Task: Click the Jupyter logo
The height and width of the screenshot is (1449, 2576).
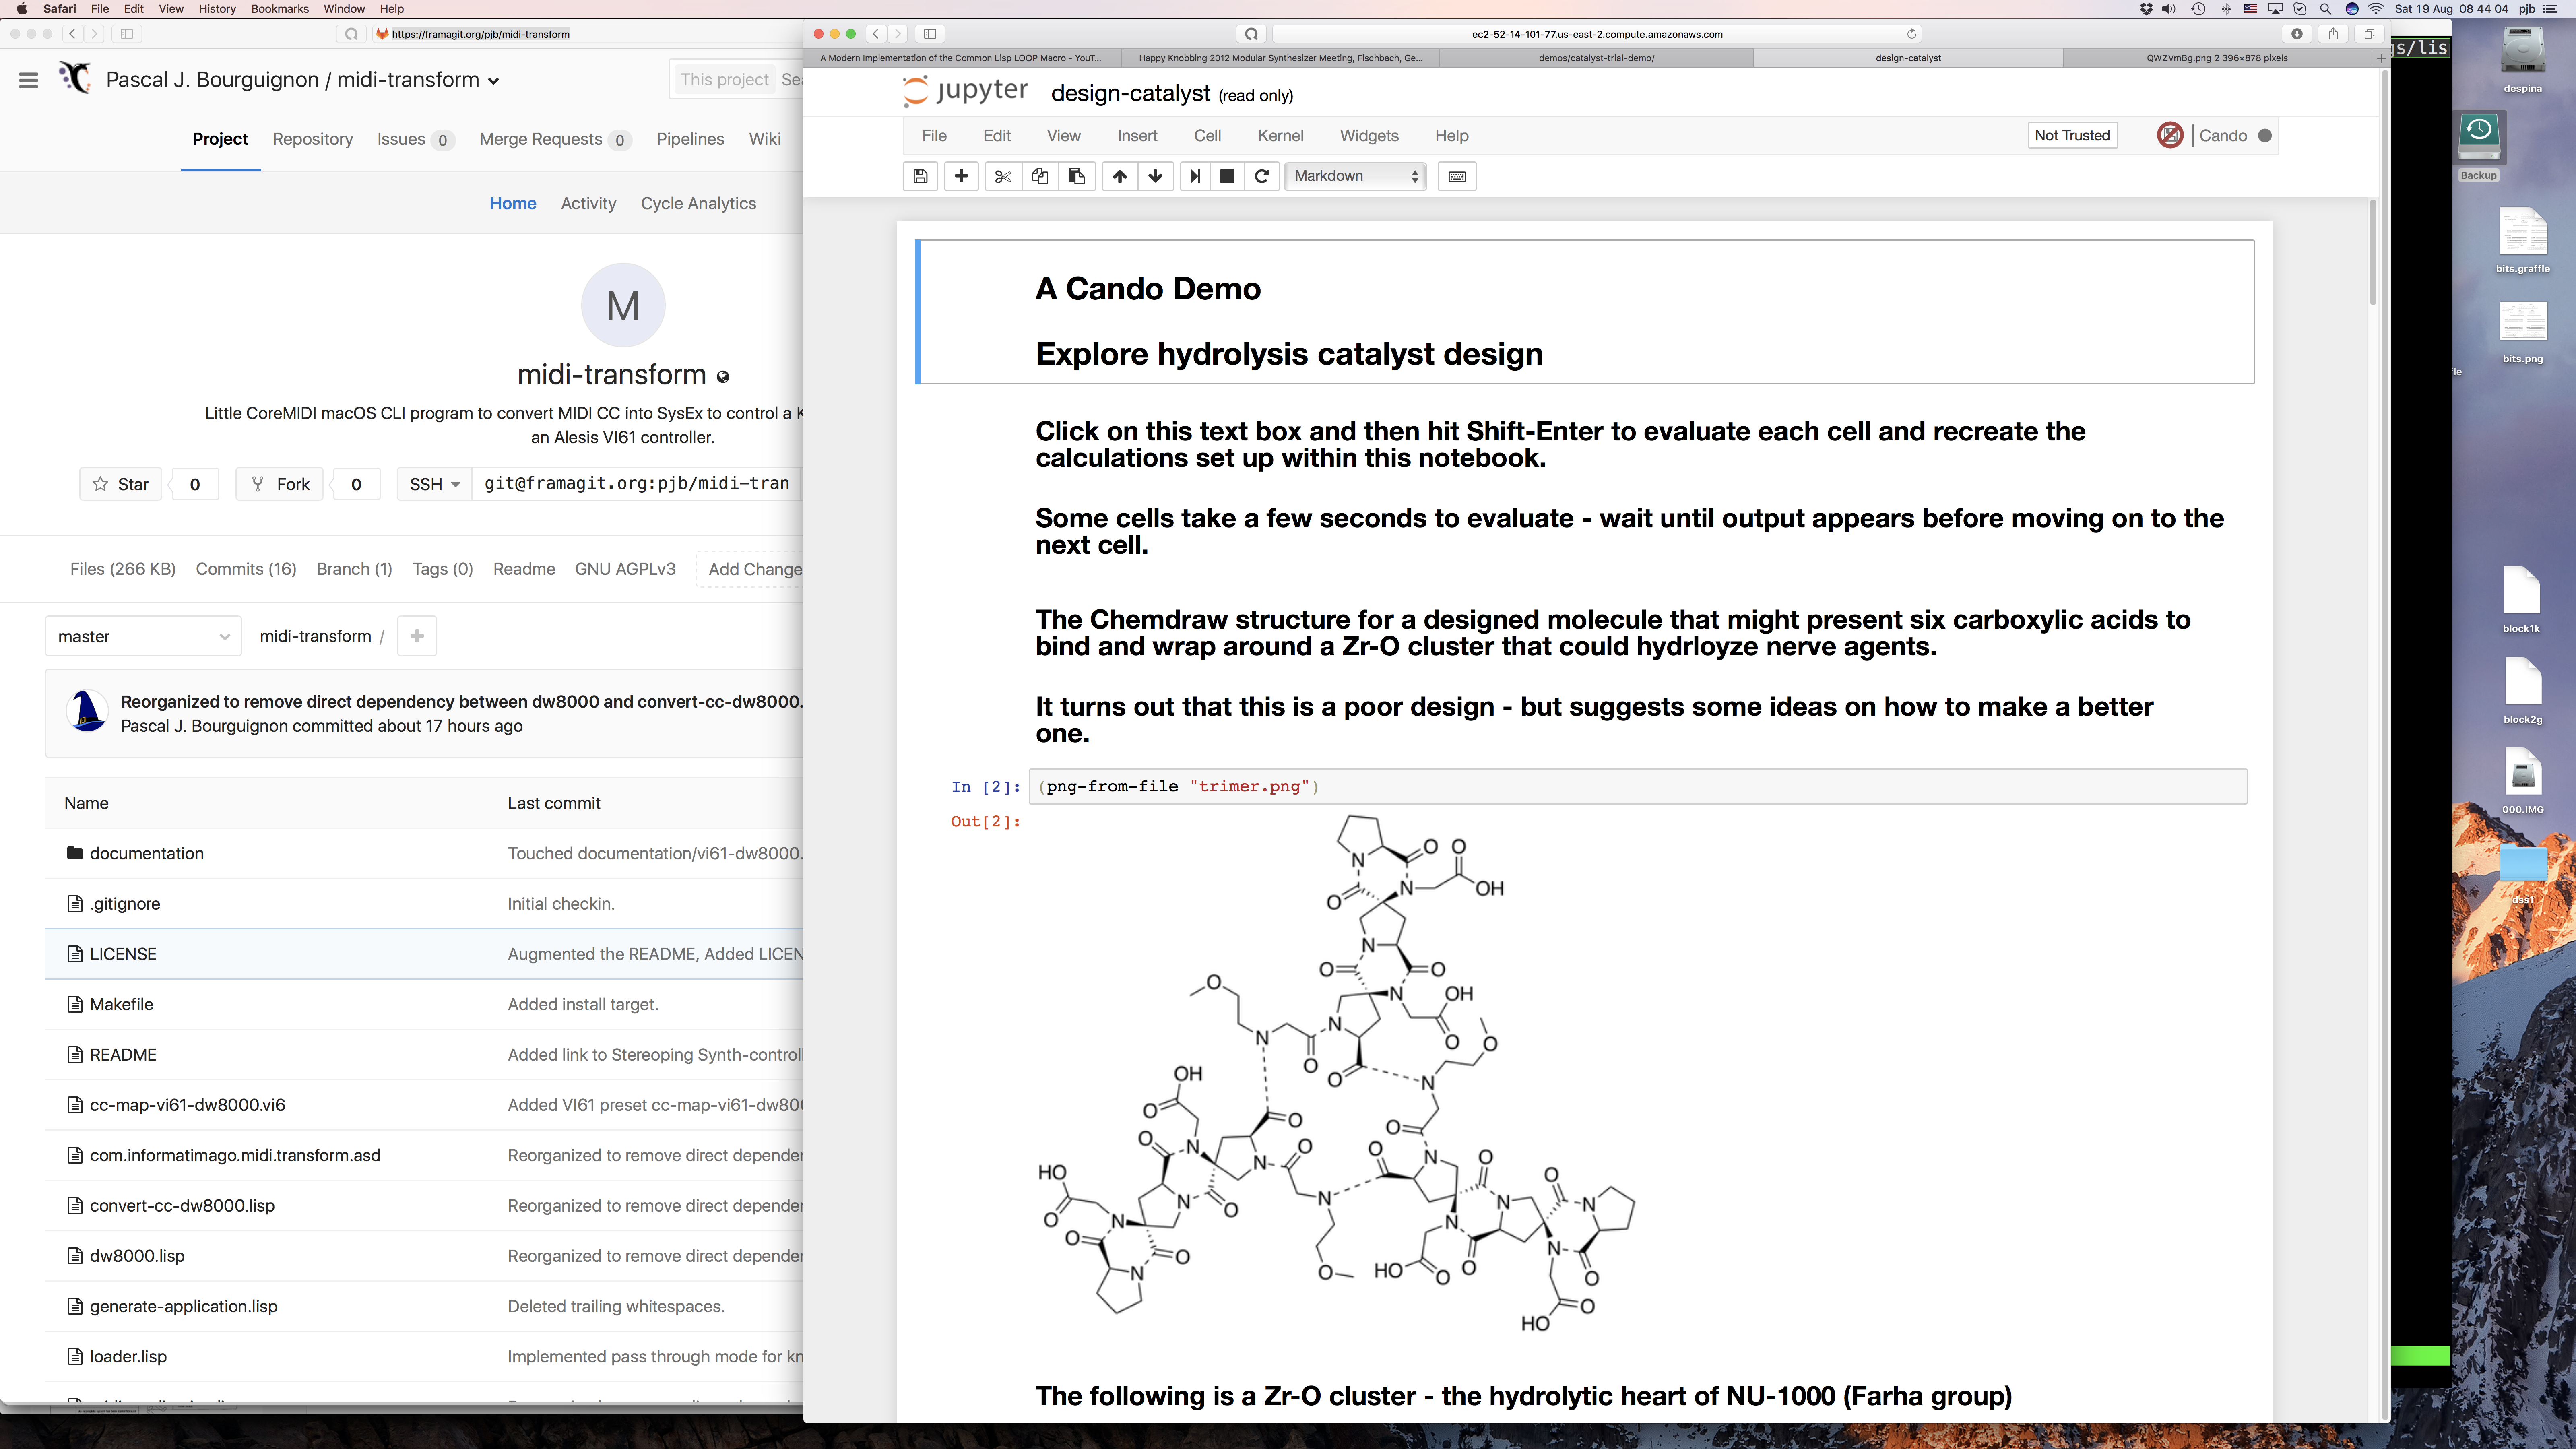Action: 965,92
